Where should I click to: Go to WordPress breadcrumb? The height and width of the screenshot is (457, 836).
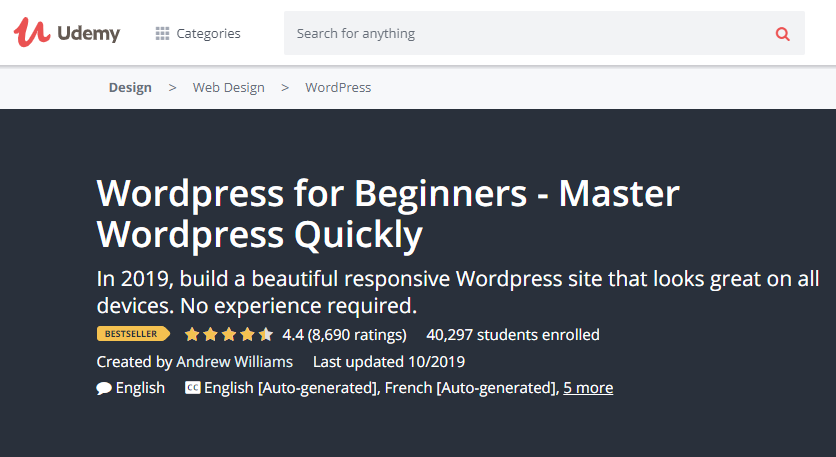[338, 87]
